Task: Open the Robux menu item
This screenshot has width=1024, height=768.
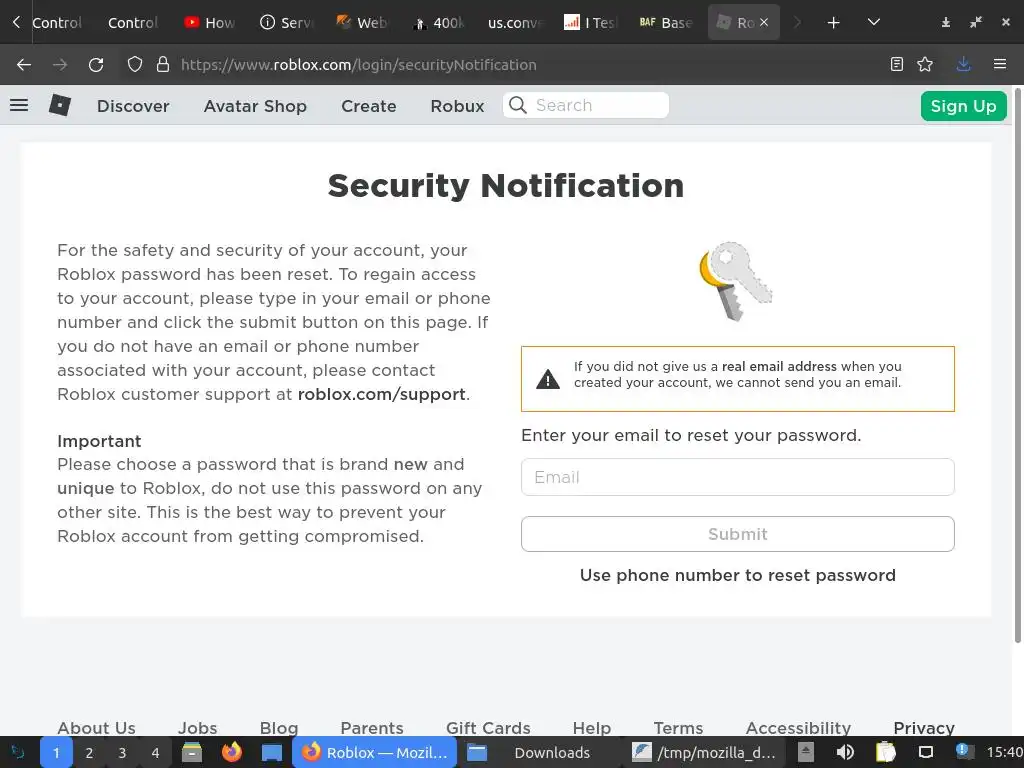Action: click(x=457, y=106)
